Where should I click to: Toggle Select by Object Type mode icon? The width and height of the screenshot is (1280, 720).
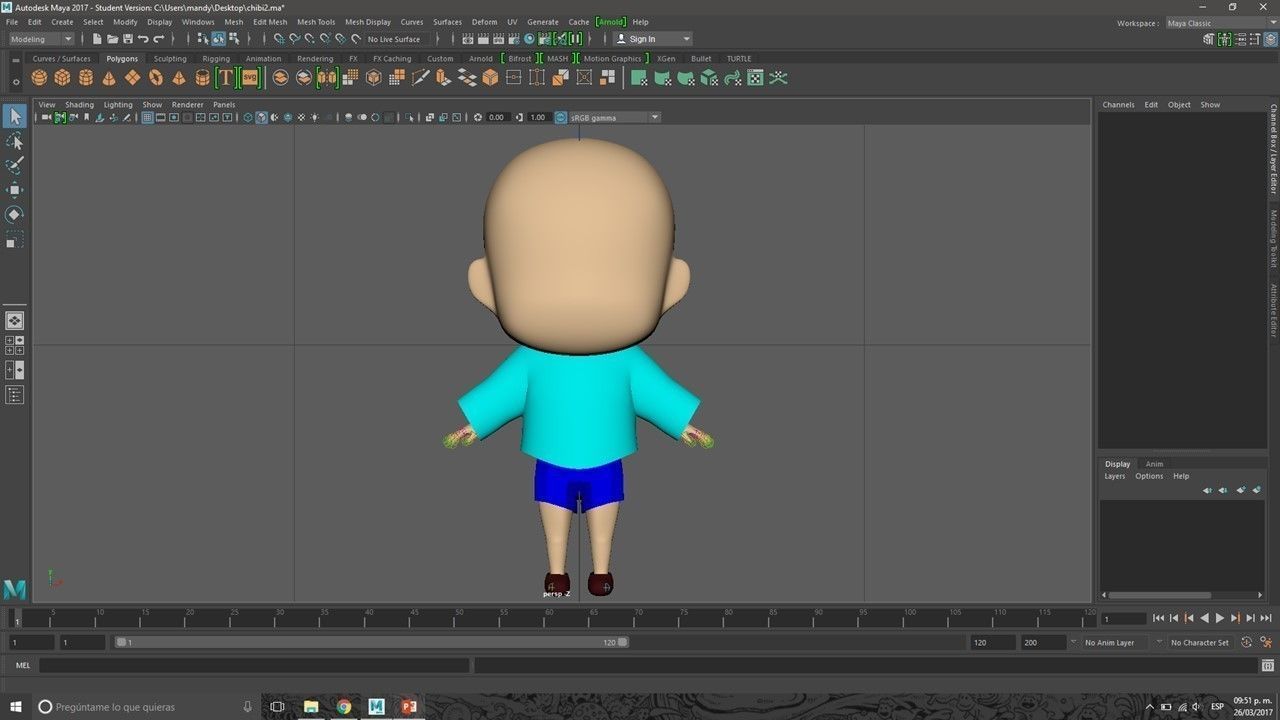[x=218, y=39]
